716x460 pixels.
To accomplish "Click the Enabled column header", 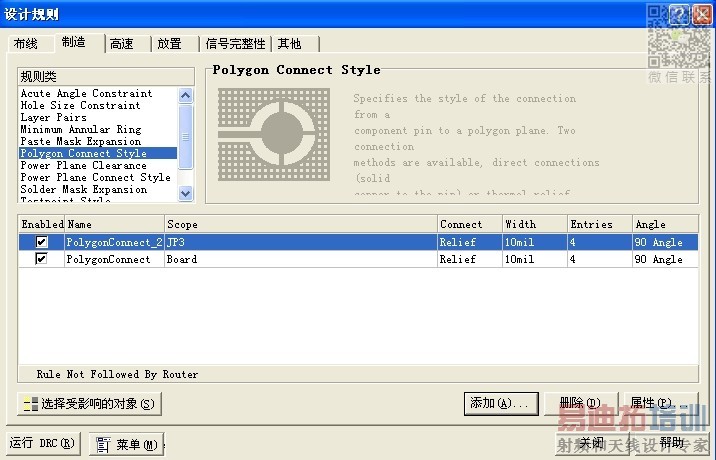I will [x=42, y=224].
